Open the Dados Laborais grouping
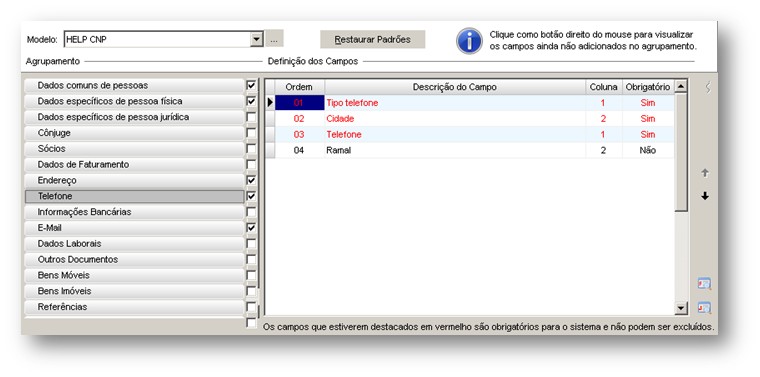This screenshot has width=760, height=377. (x=134, y=244)
